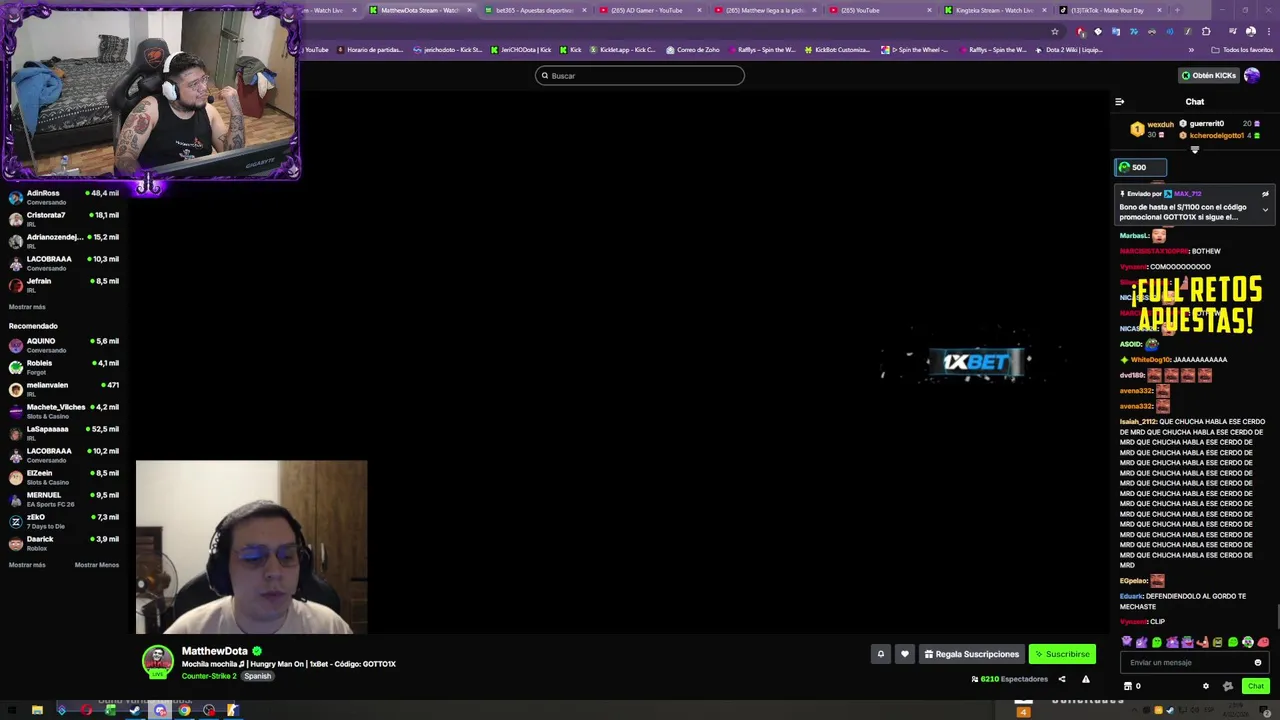Open LACOBRAAA followed channel with 10,3 mil
Viewport: 1280px width, 720px height.
point(64,263)
